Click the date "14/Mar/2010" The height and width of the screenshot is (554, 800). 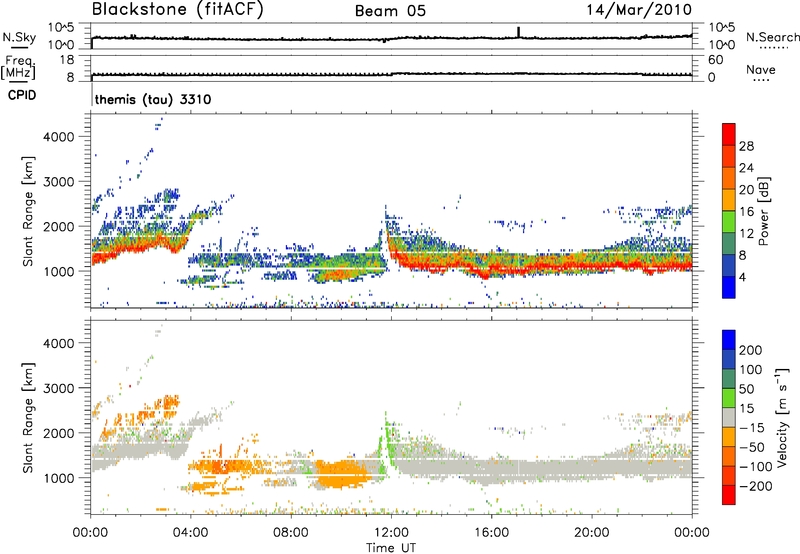click(x=639, y=9)
